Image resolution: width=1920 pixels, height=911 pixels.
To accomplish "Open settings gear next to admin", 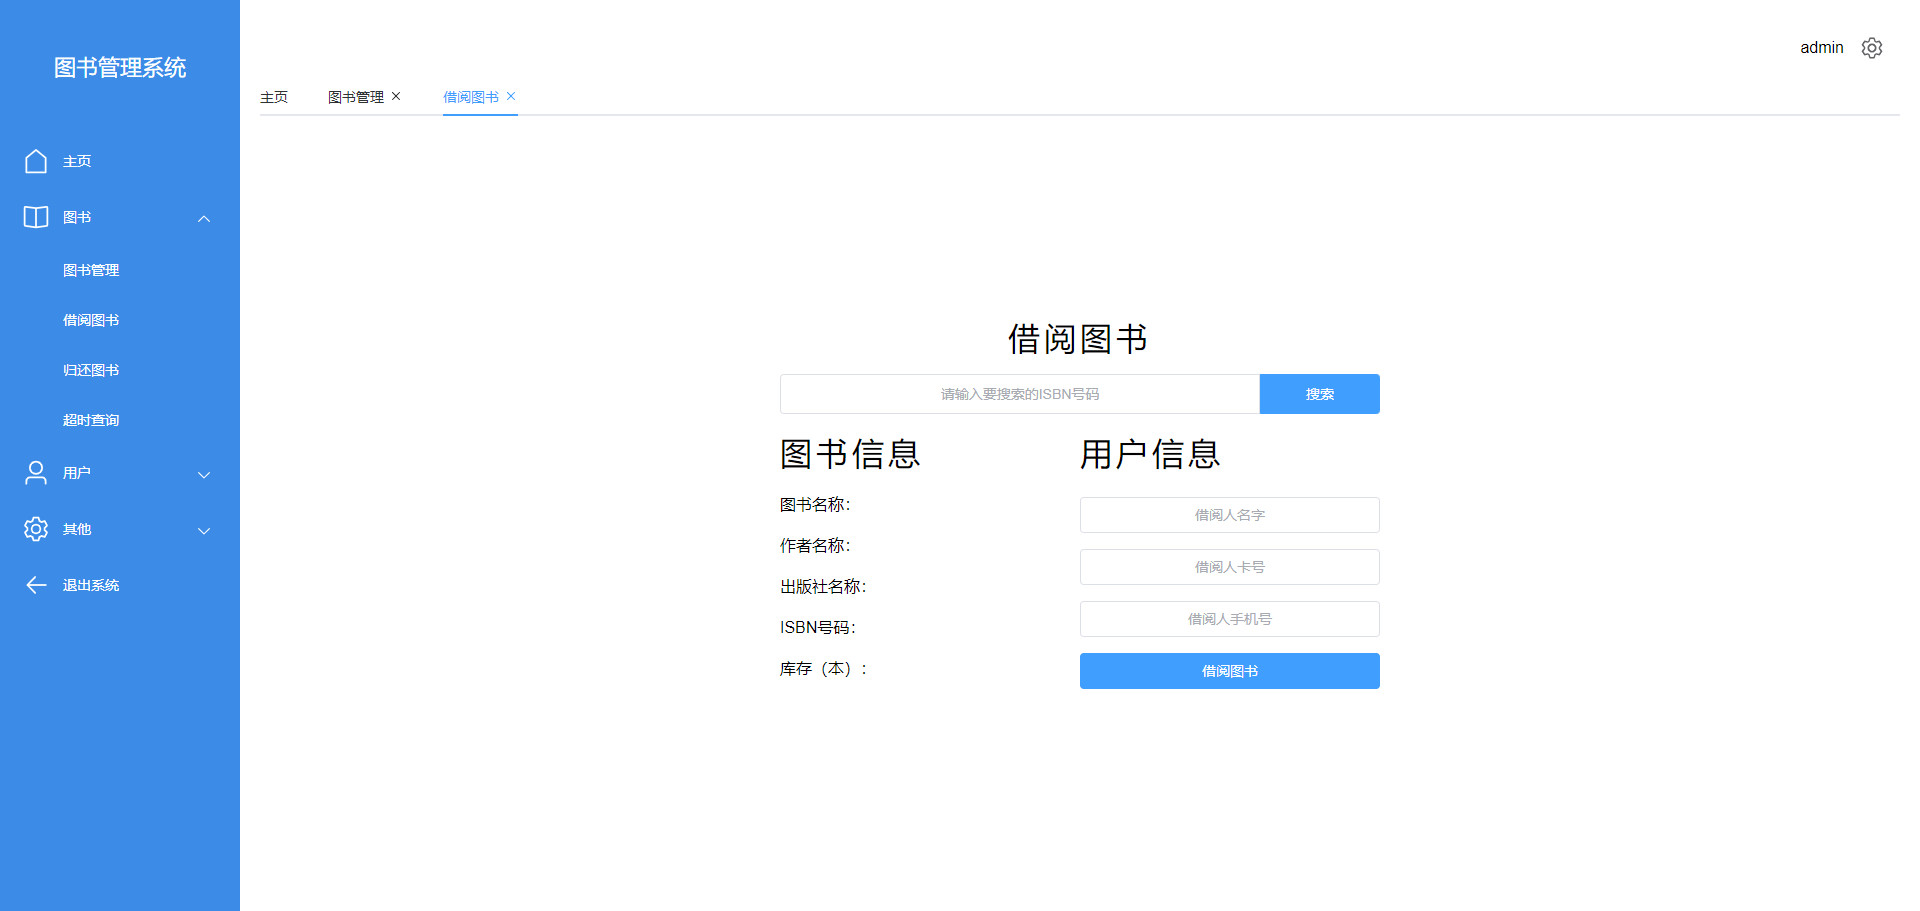I will pos(1872,48).
